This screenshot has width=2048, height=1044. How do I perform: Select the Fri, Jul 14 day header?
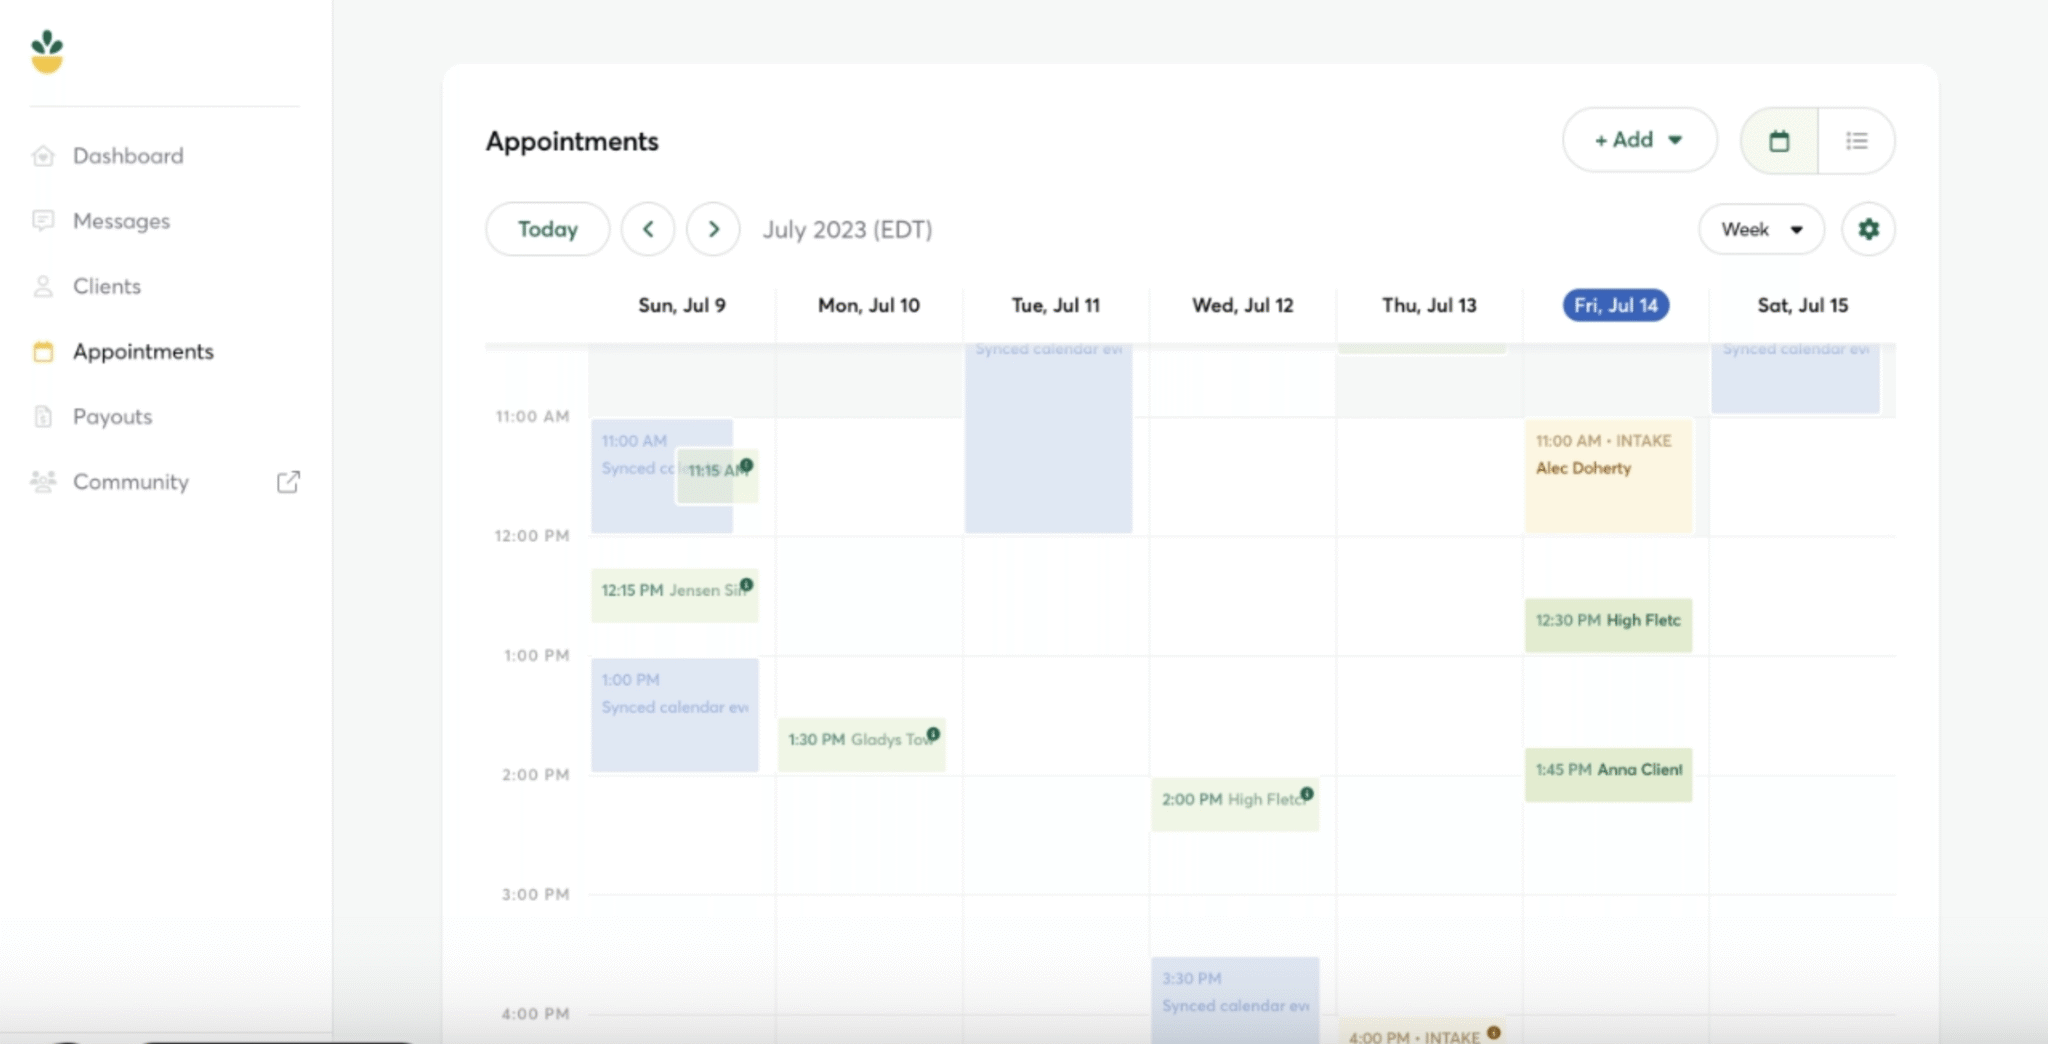click(x=1615, y=305)
